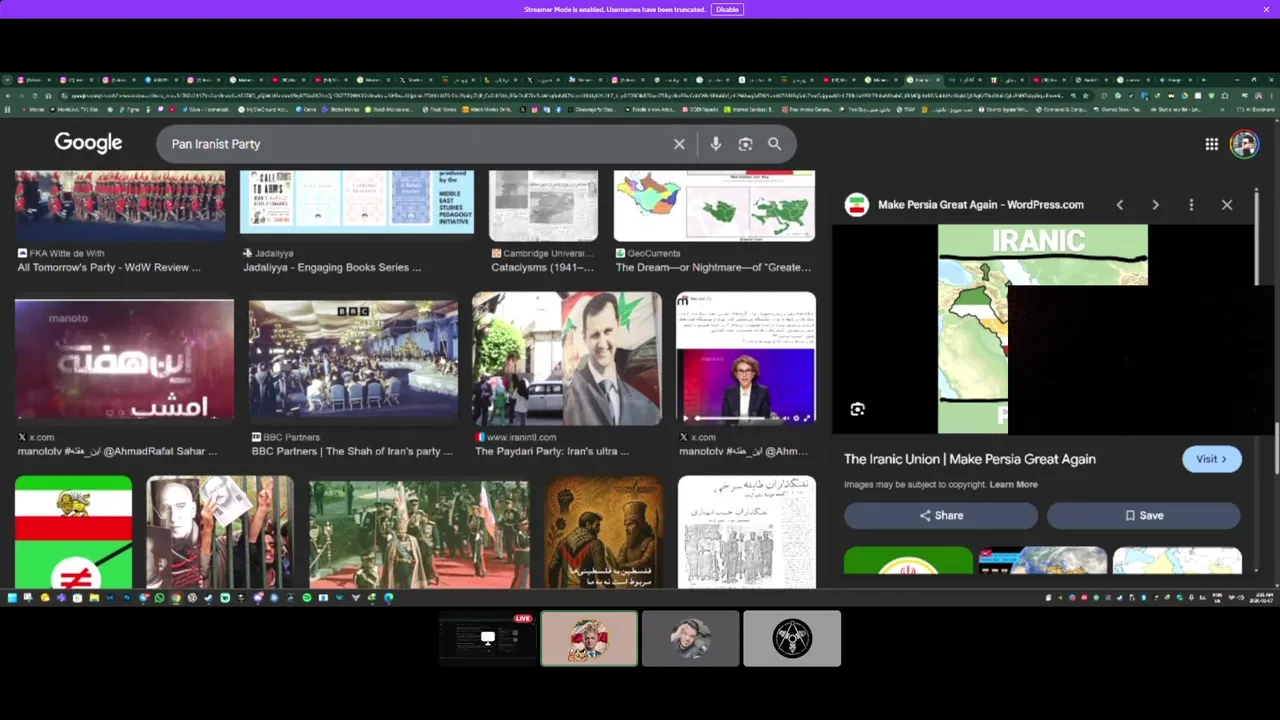Click the Visit button

(1211, 459)
